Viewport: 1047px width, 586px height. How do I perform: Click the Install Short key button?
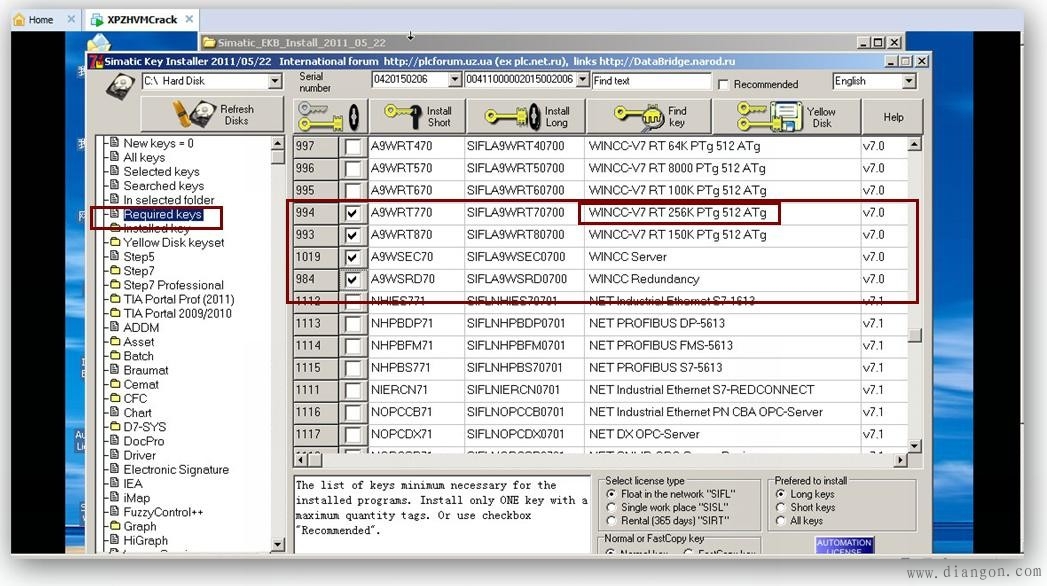417,117
